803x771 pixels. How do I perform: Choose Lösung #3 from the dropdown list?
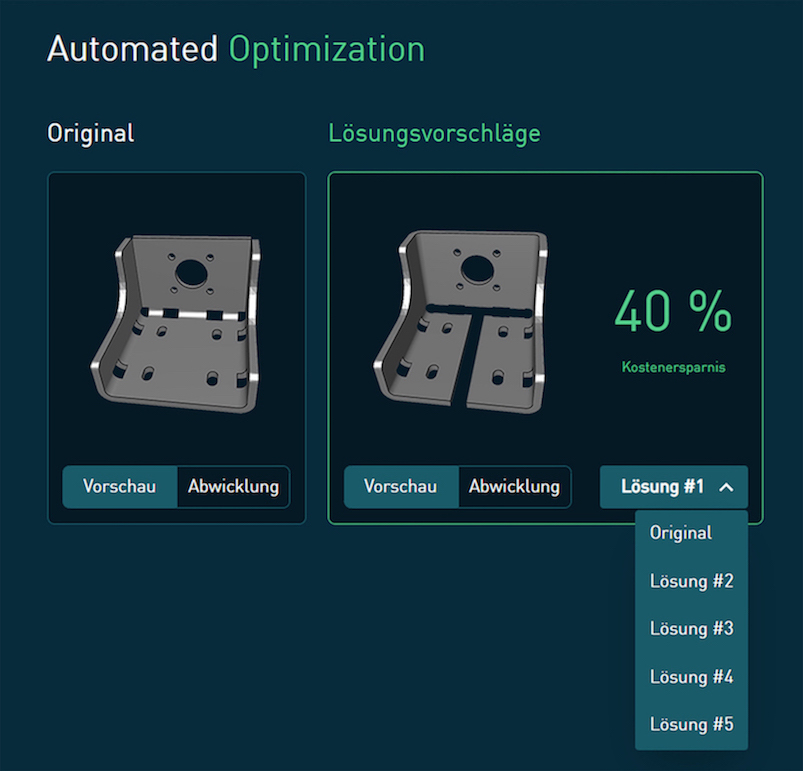pyautogui.click(x=691, y=629)
